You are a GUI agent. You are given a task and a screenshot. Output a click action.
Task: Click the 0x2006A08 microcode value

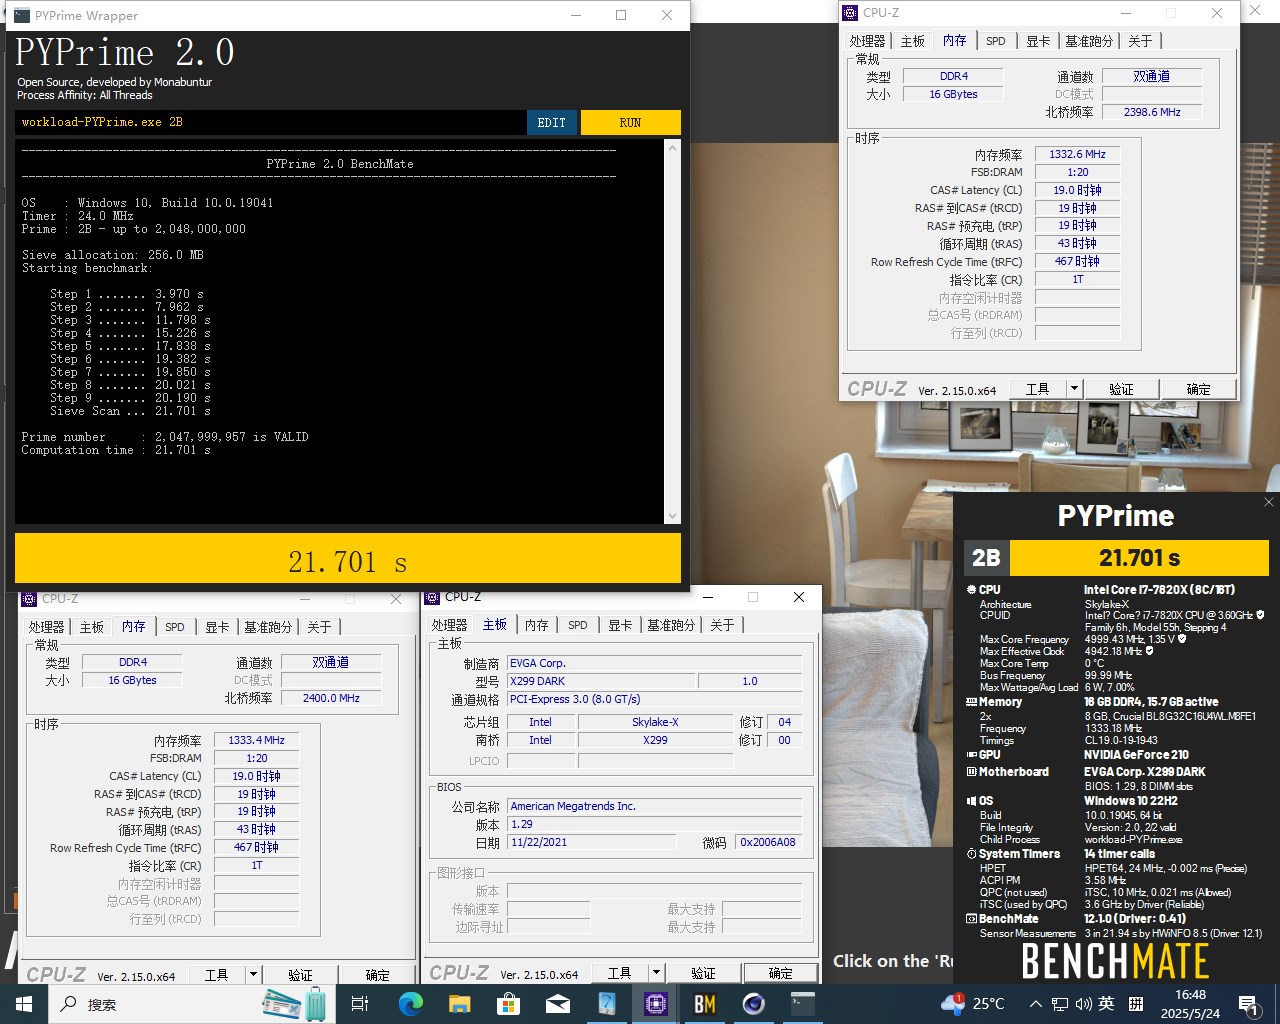tap(768, 842)
